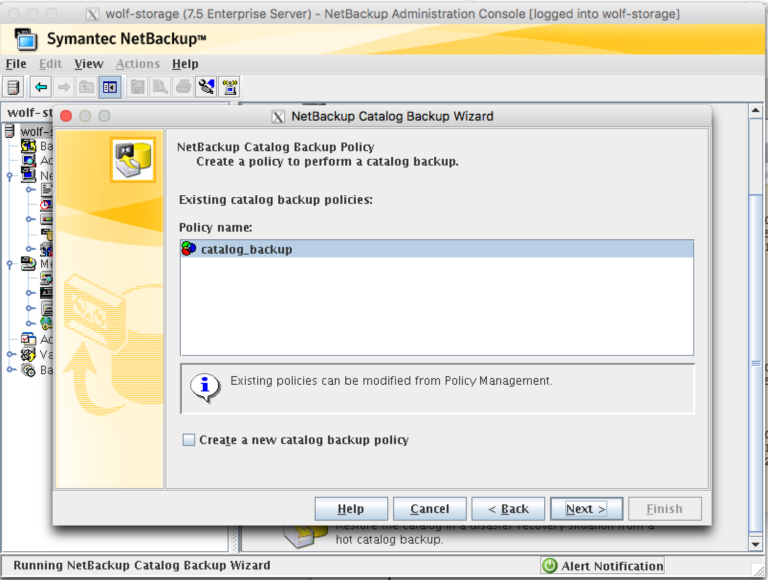768x580 pixels.
Task: Expand the Vault Management tree node
Action: pyautogui.click(x=11, y=354)
